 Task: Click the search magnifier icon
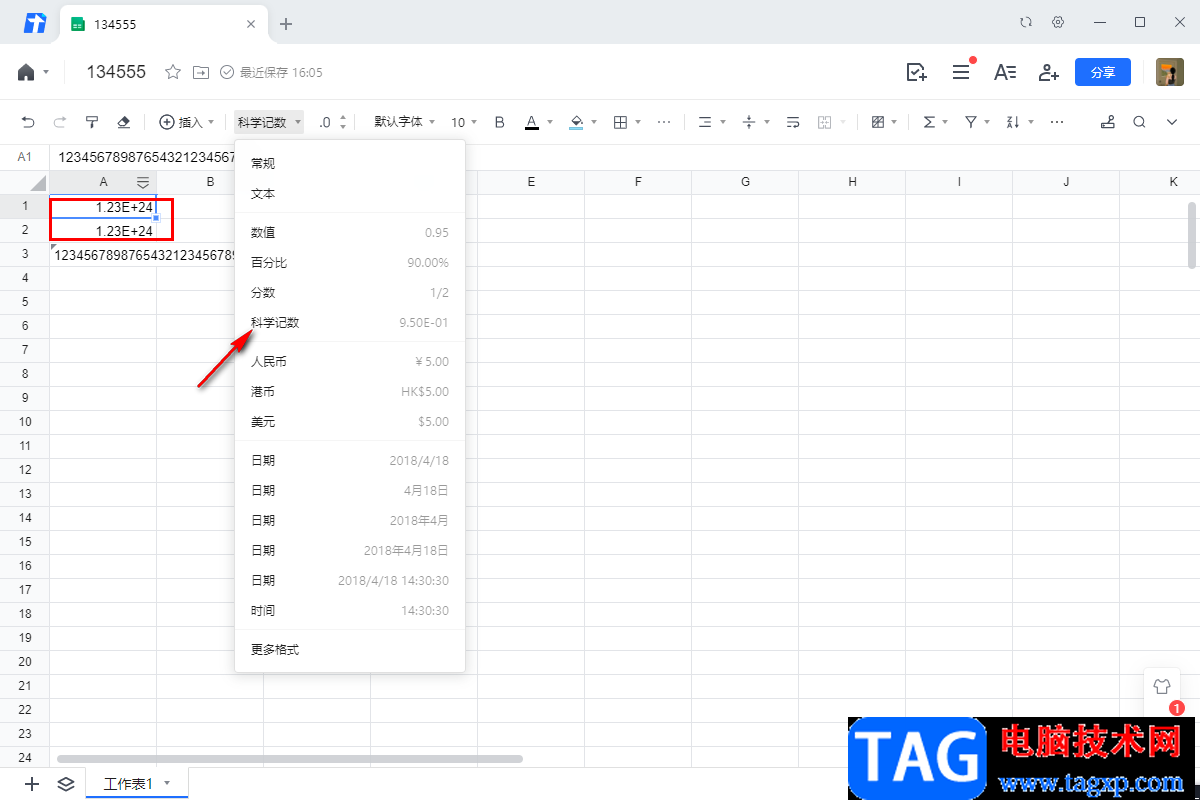[x=1139, y=122]
